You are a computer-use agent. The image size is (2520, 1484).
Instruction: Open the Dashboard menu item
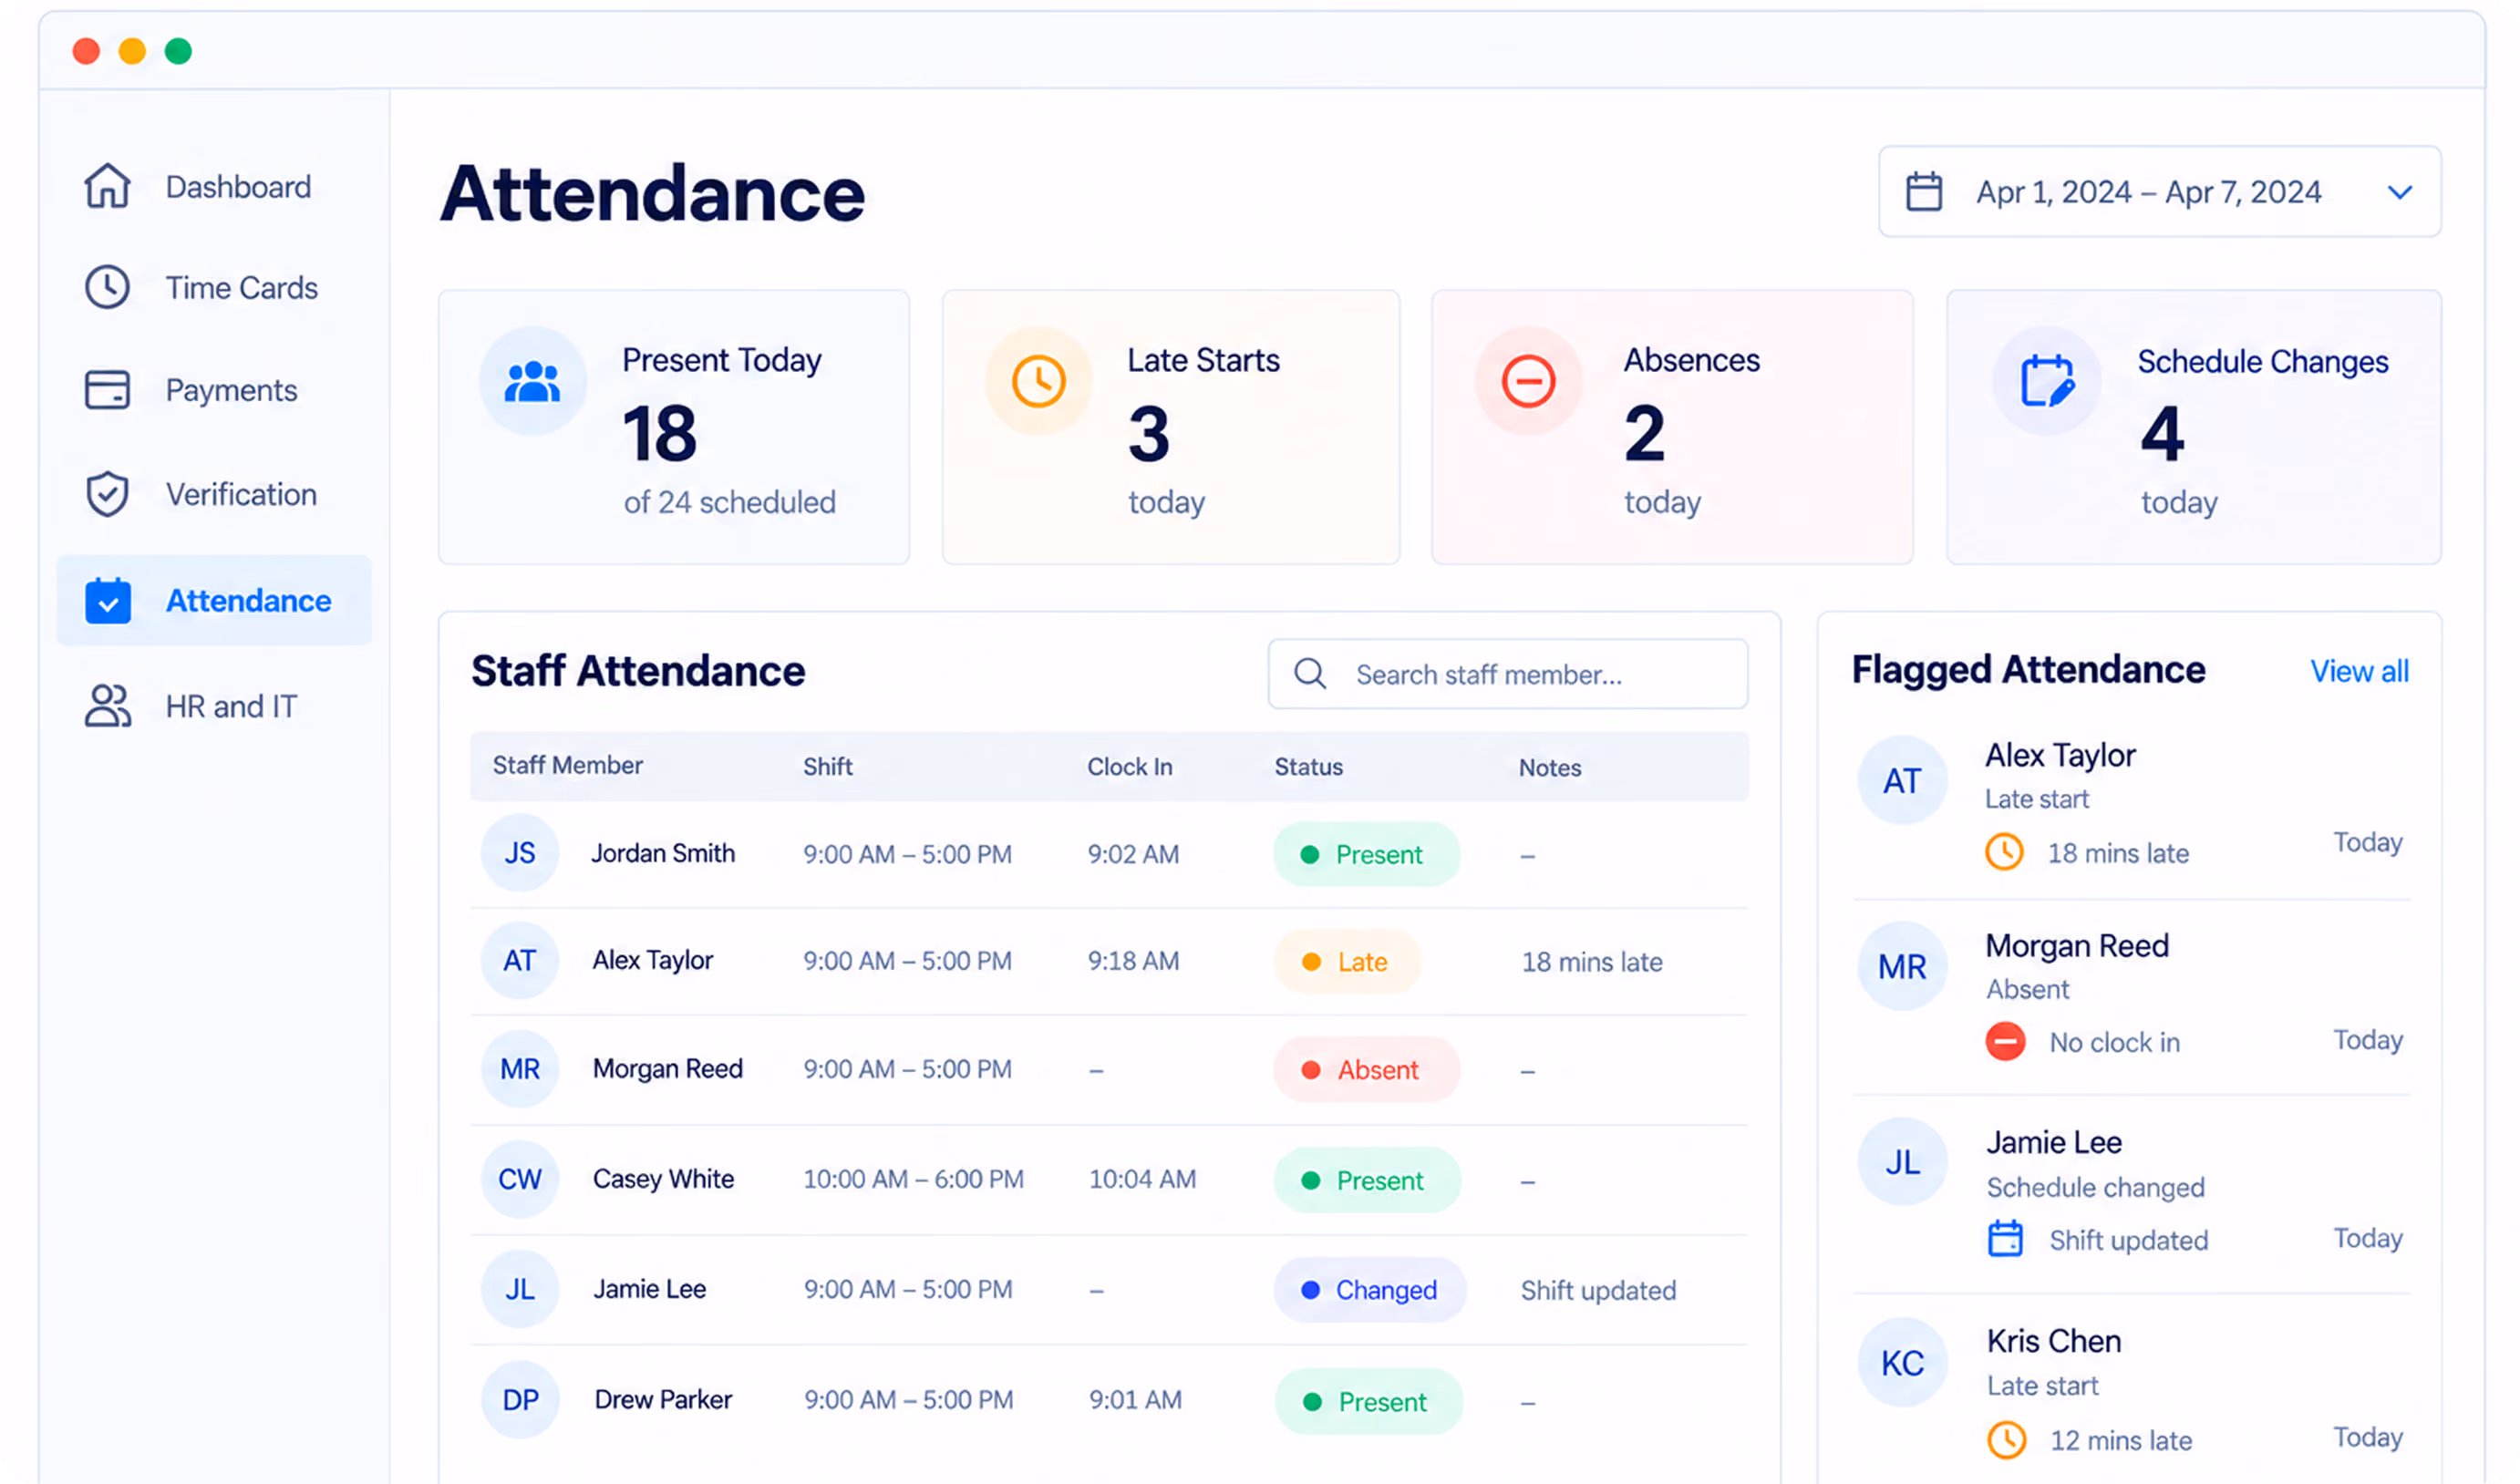(x=213, y=187)
